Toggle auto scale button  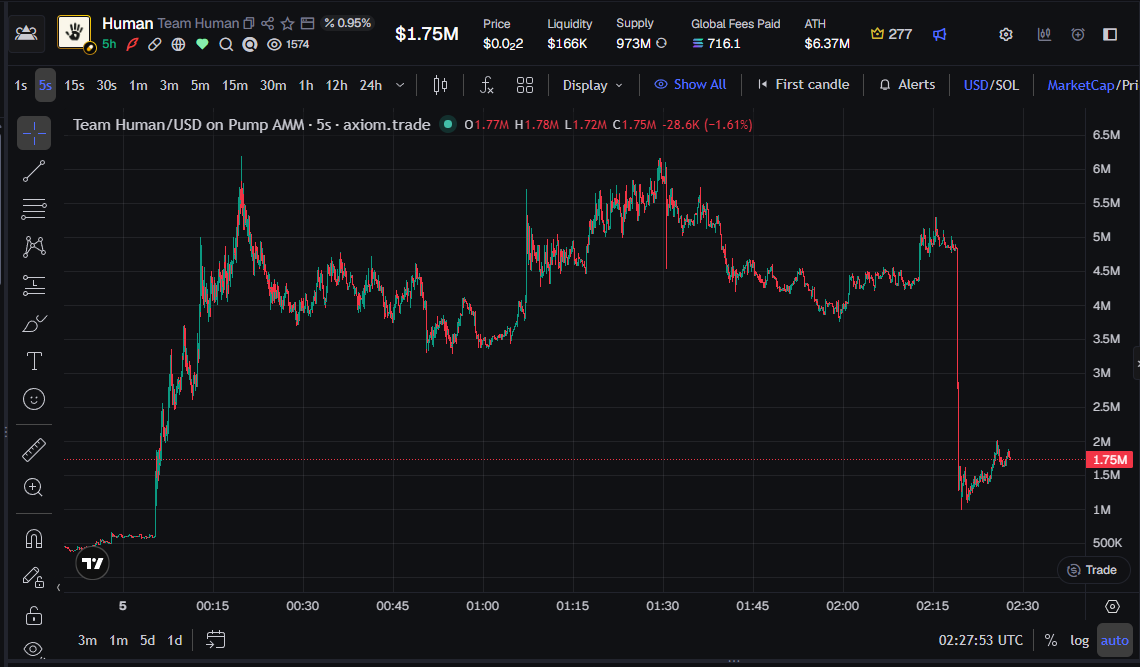point(1115,640)
